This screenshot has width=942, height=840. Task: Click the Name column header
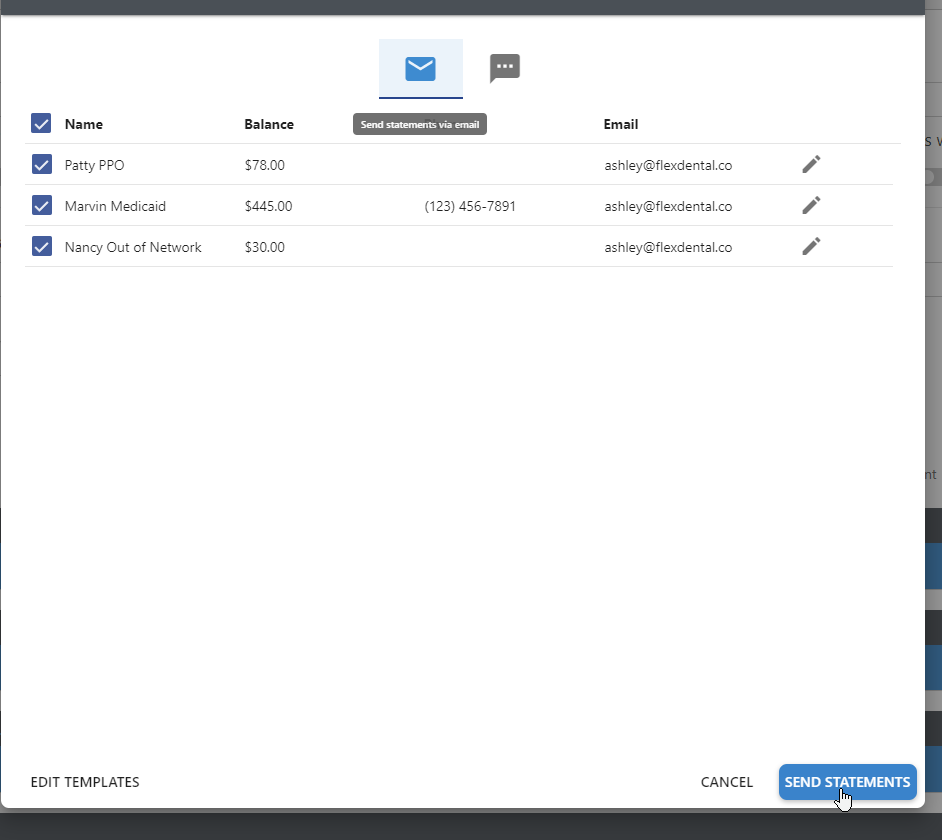coord(83,124)
